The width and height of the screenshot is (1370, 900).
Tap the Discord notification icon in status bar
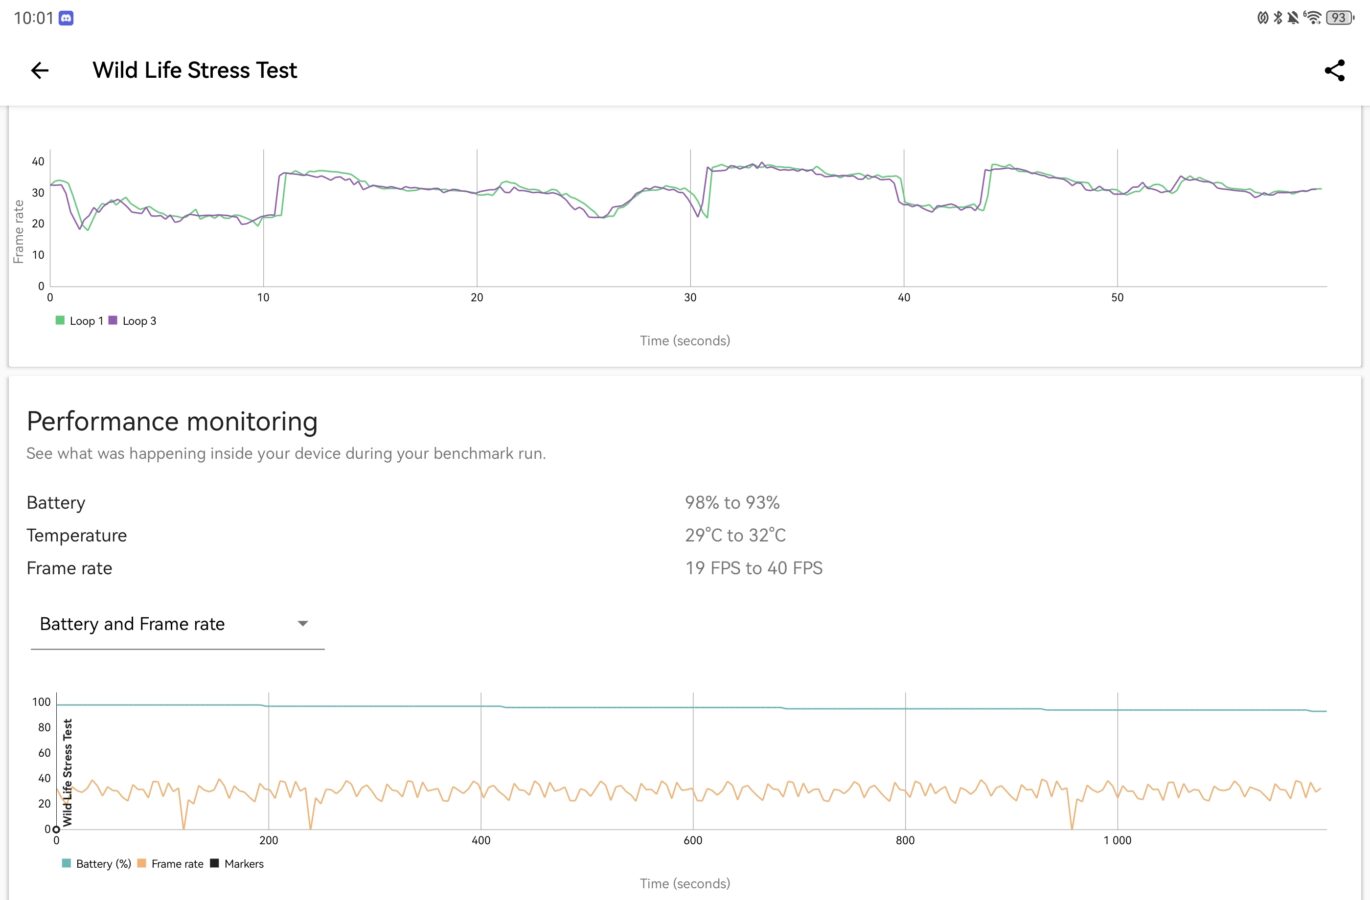click(x=66, y=18)
